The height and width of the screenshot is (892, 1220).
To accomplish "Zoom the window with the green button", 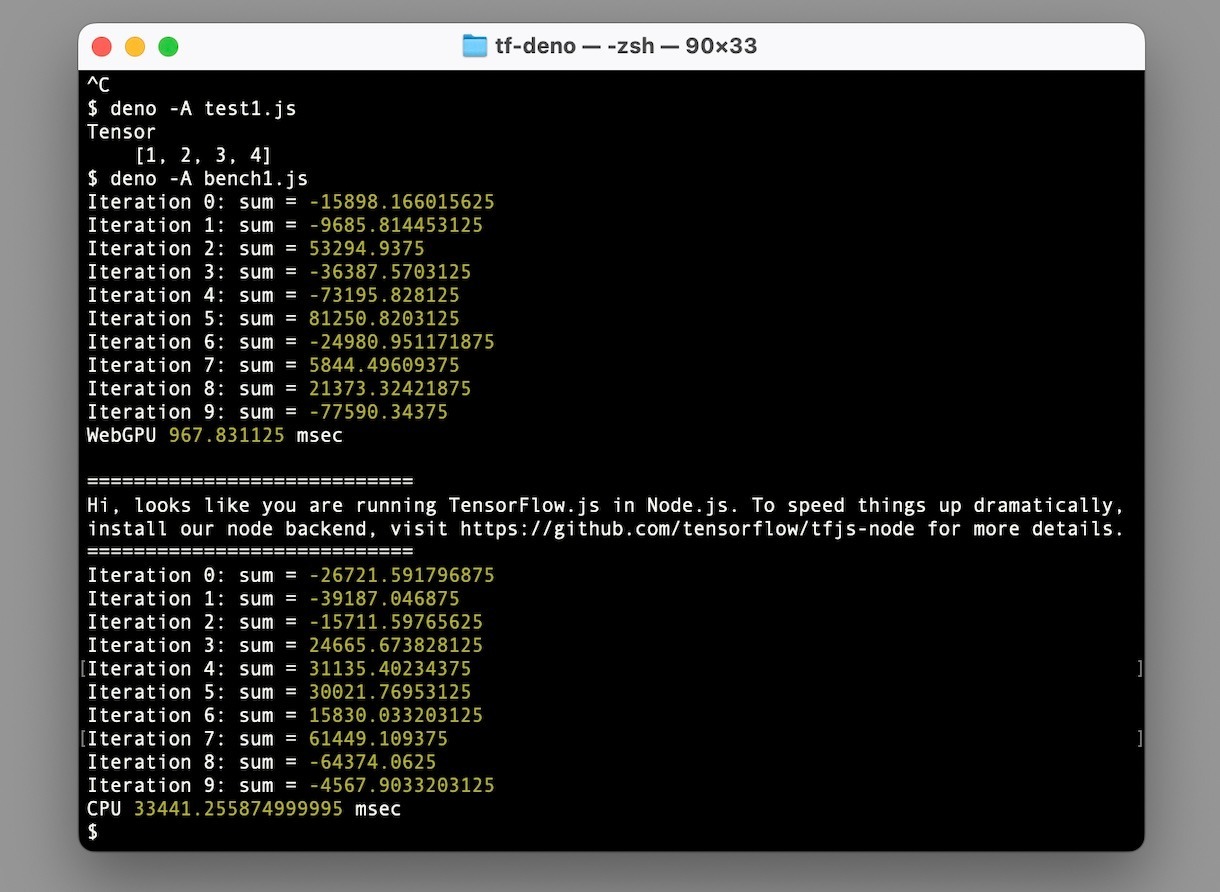I will pyautogui.click(x=168, y=46).
